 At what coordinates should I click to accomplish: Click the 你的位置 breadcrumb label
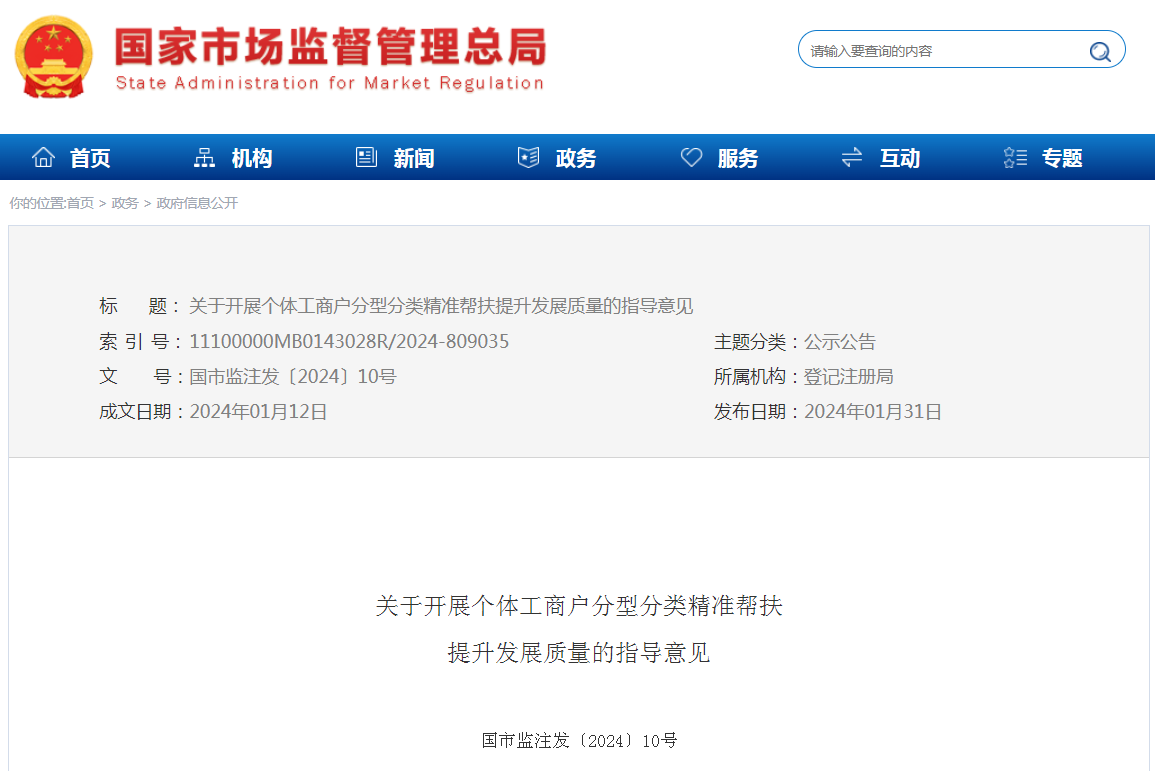pos(36,203)
